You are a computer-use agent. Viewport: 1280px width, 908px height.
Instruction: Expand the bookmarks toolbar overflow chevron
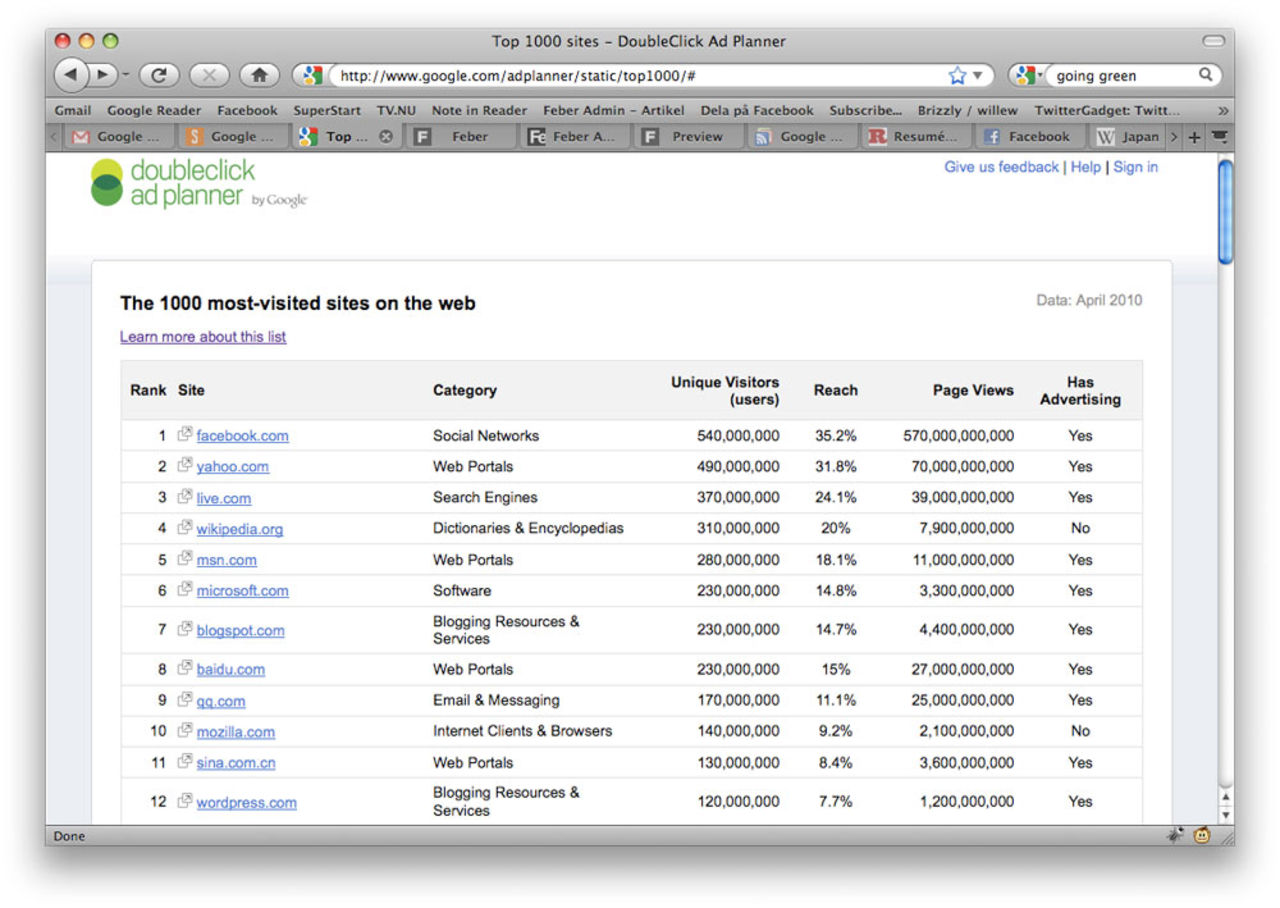1222,111
